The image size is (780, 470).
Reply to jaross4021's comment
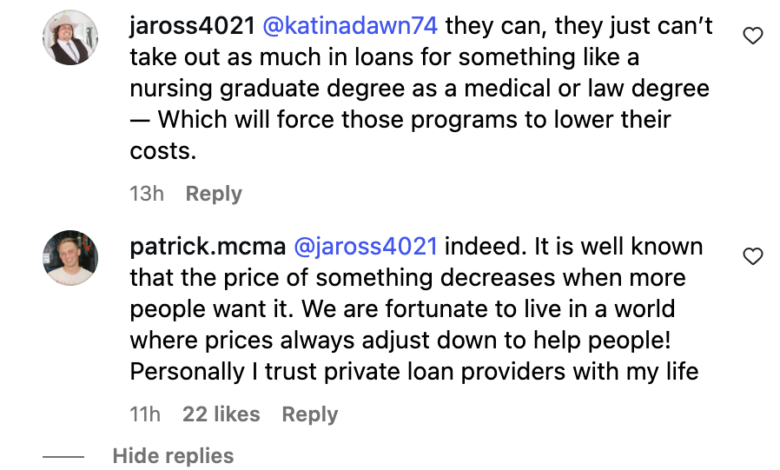214,194
